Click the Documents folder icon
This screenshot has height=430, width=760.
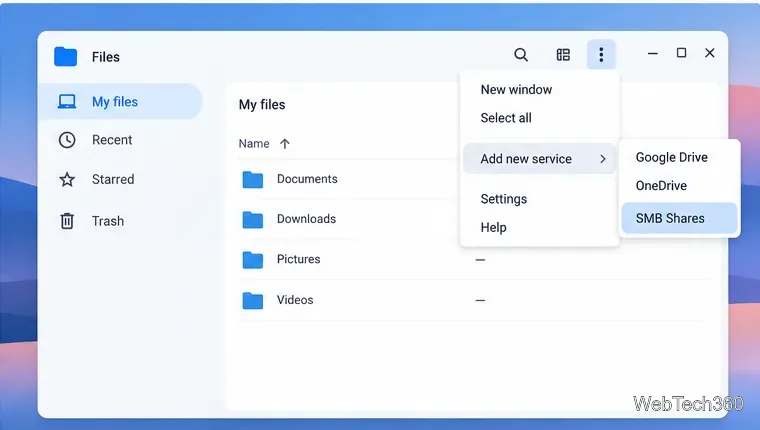click(x=253, y=179)
